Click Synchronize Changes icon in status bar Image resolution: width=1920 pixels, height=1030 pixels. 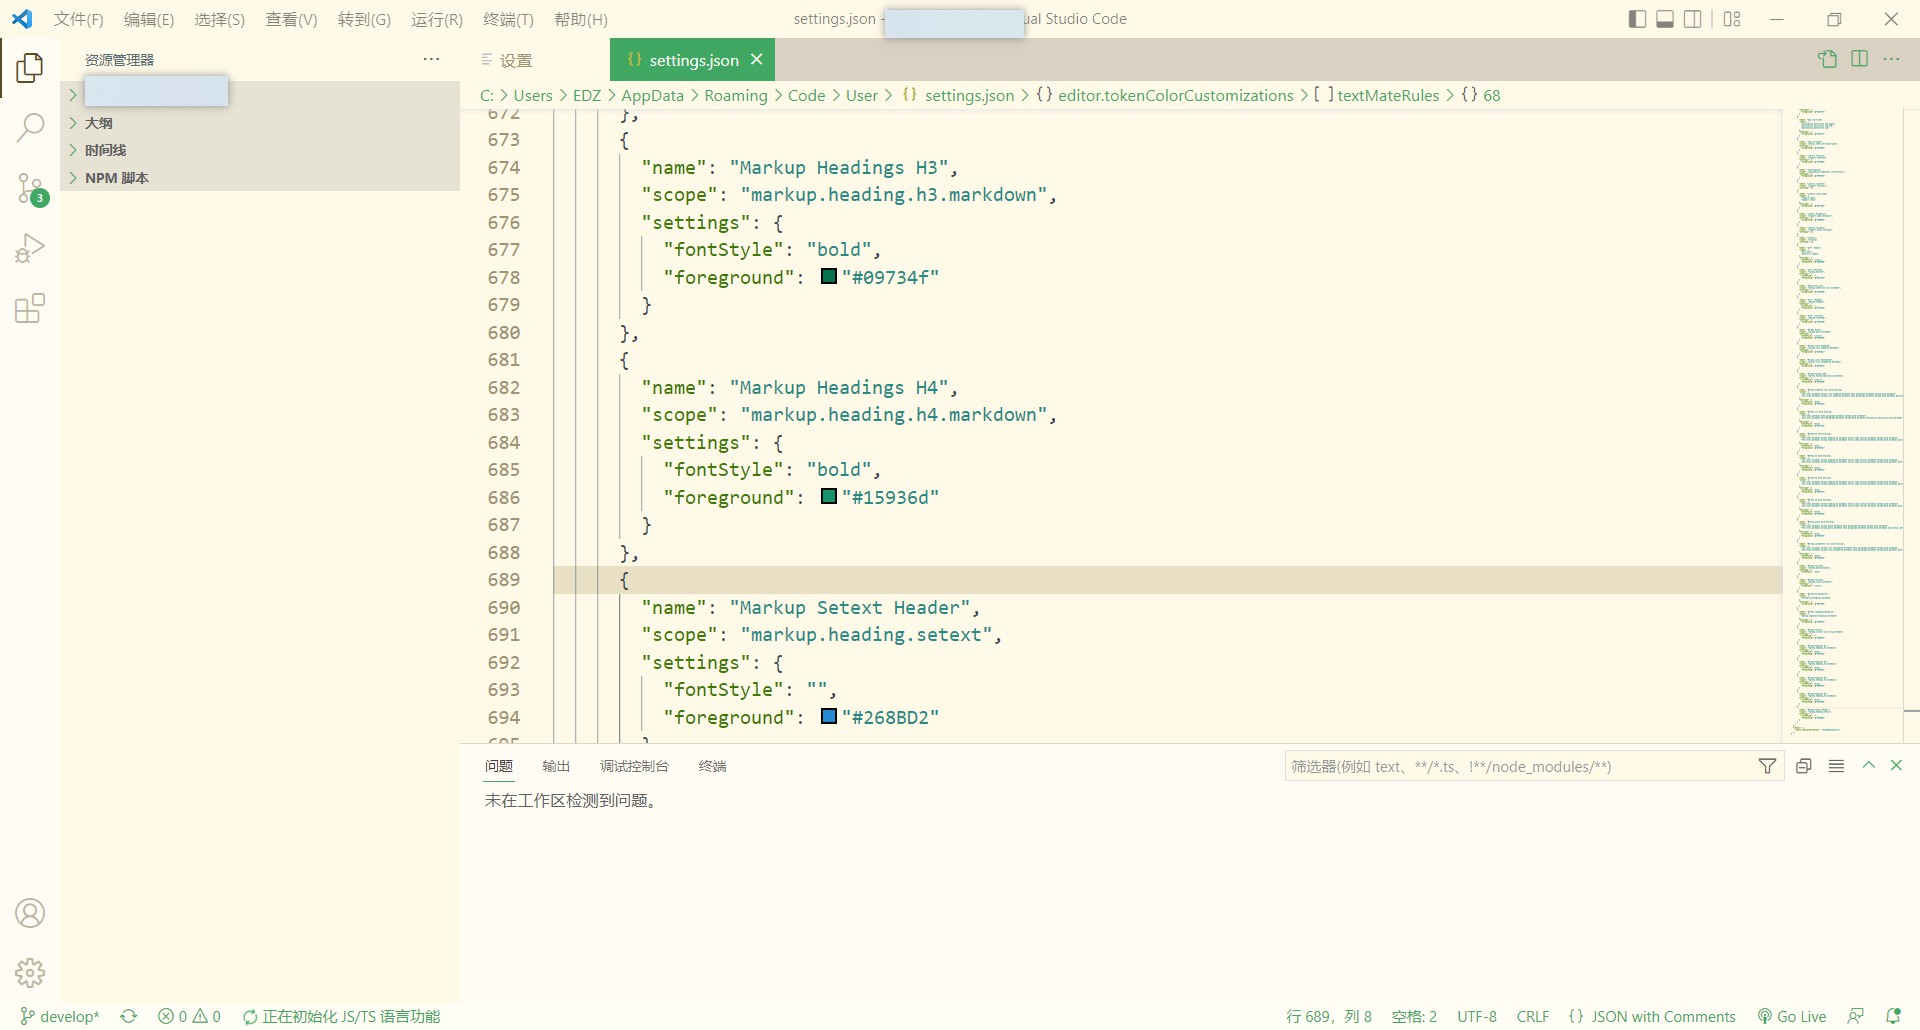tap(129, 1016)
